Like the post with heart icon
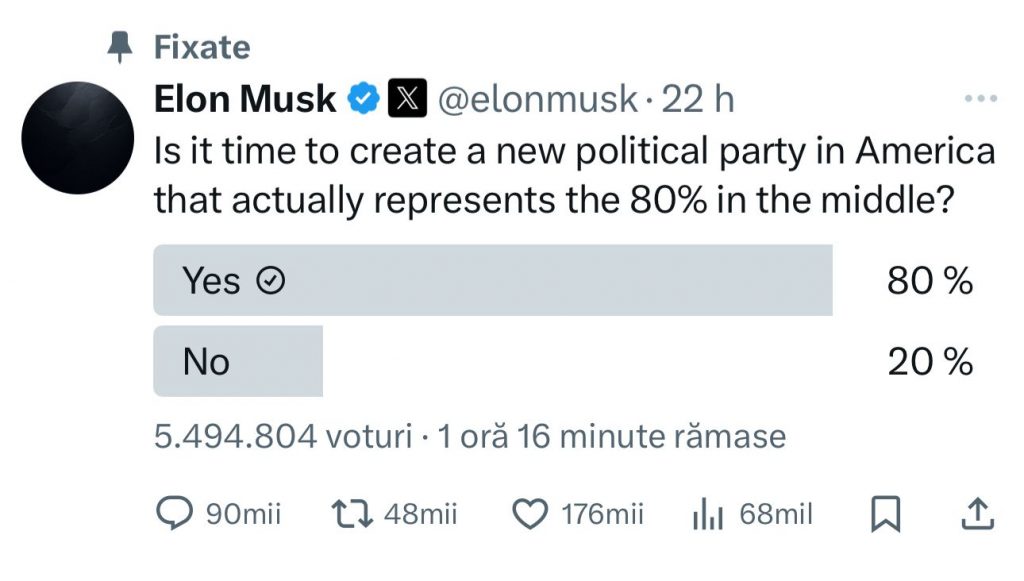Viewport: 1024px width, 581px height. (x=530, y=513)
